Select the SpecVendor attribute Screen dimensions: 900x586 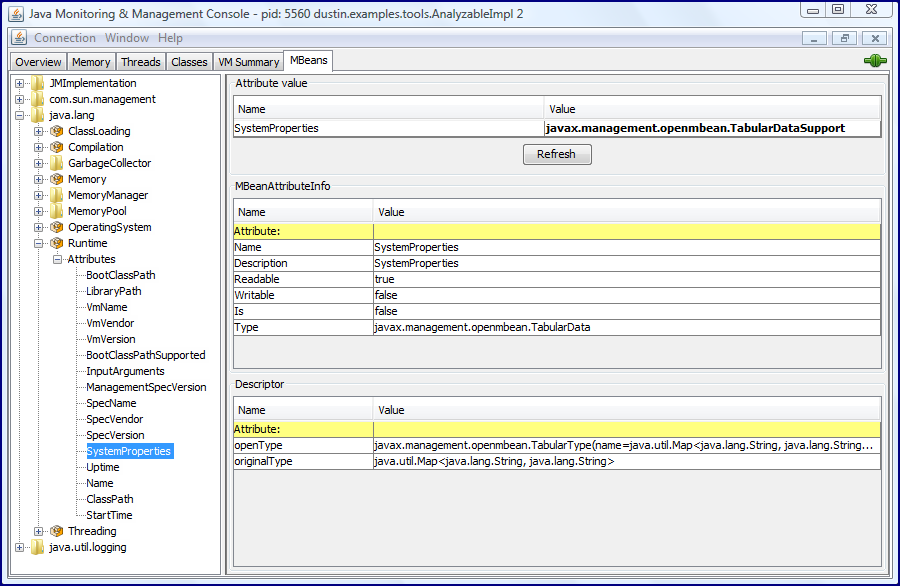[x=115, y=420]
